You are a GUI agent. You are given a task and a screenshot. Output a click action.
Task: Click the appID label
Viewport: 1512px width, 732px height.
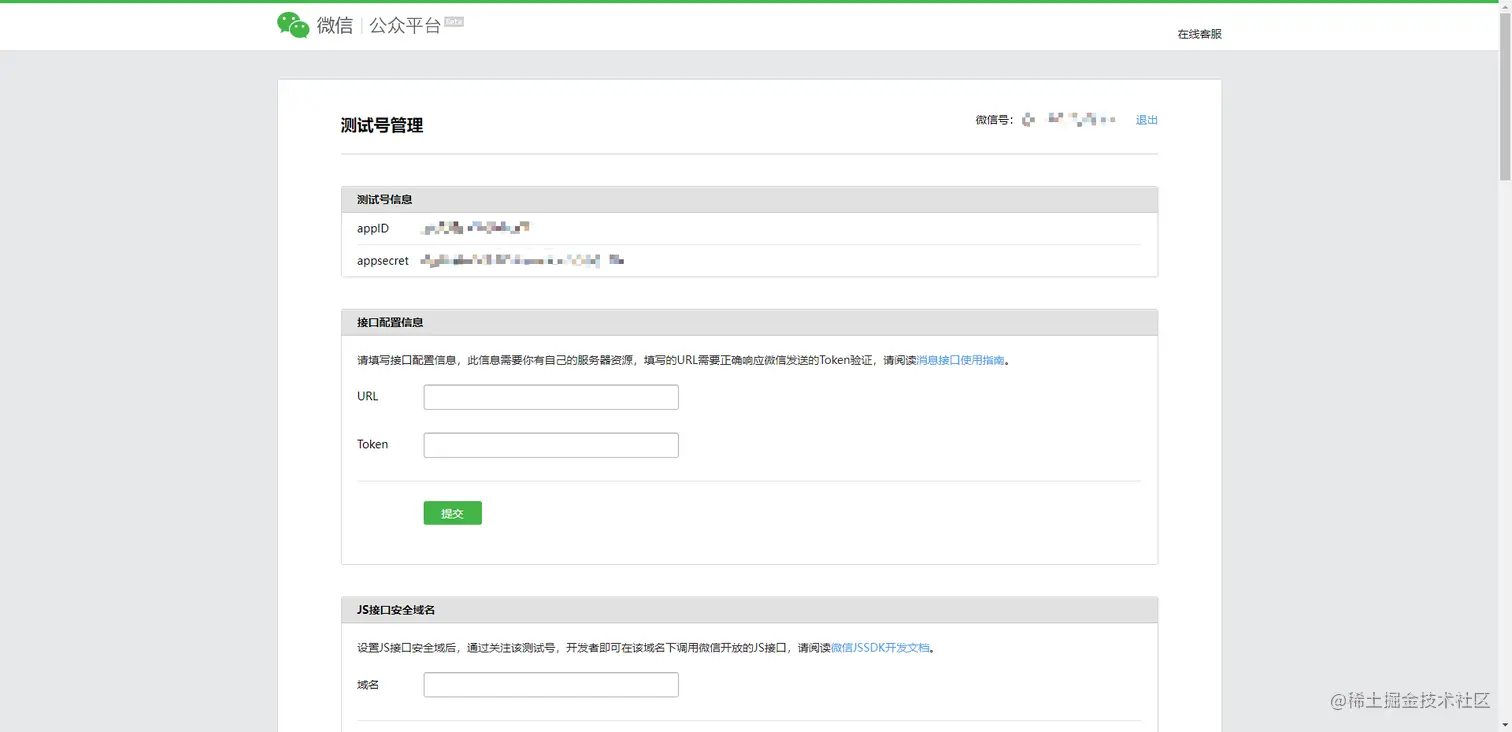[x=373, y=229]
